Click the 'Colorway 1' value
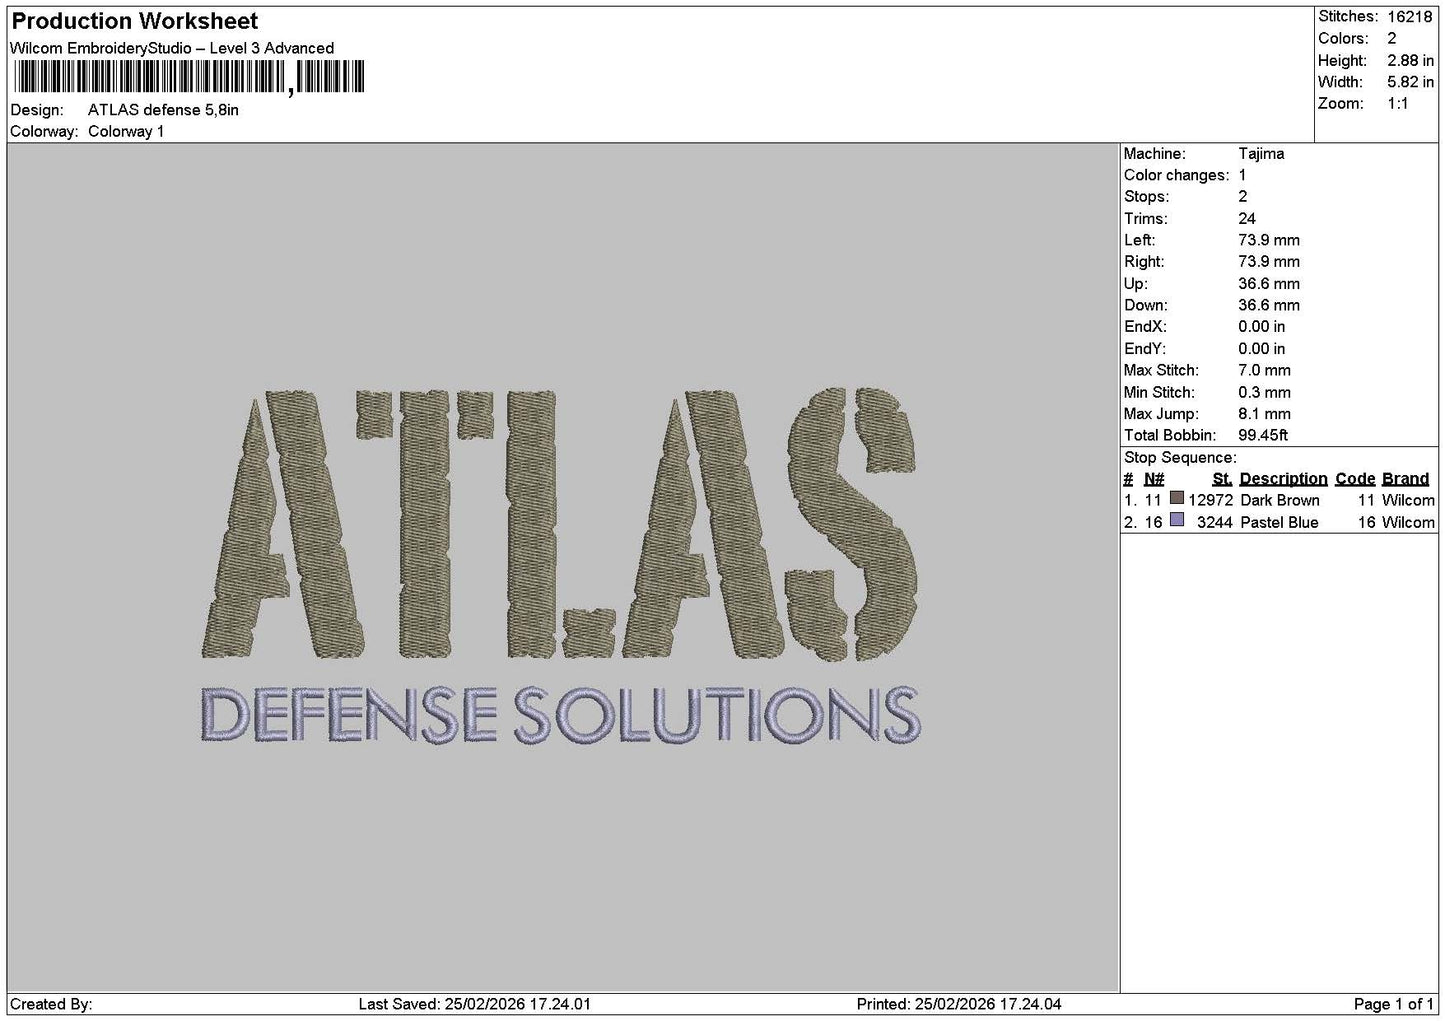 click(126, 131)
